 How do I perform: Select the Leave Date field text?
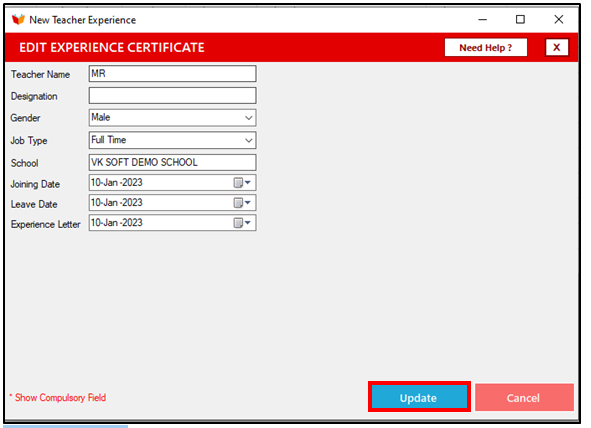click(117, 203)
